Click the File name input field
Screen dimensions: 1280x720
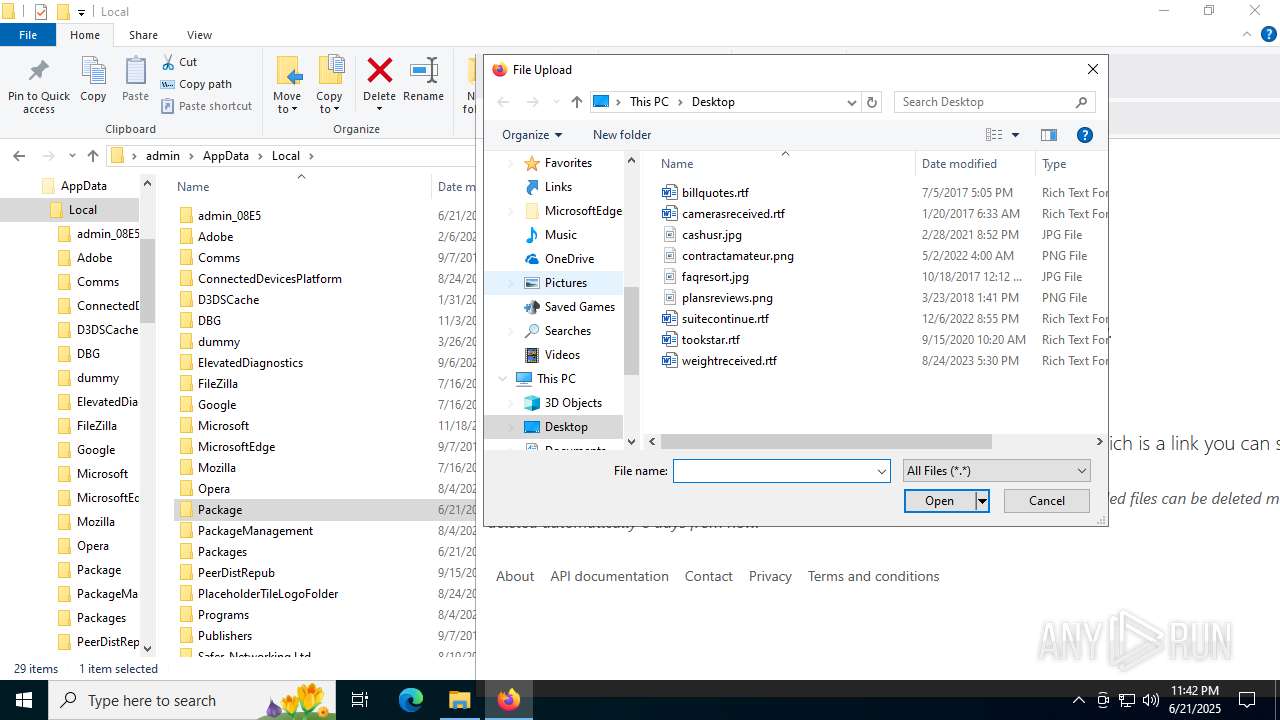[x=774, y=471]
